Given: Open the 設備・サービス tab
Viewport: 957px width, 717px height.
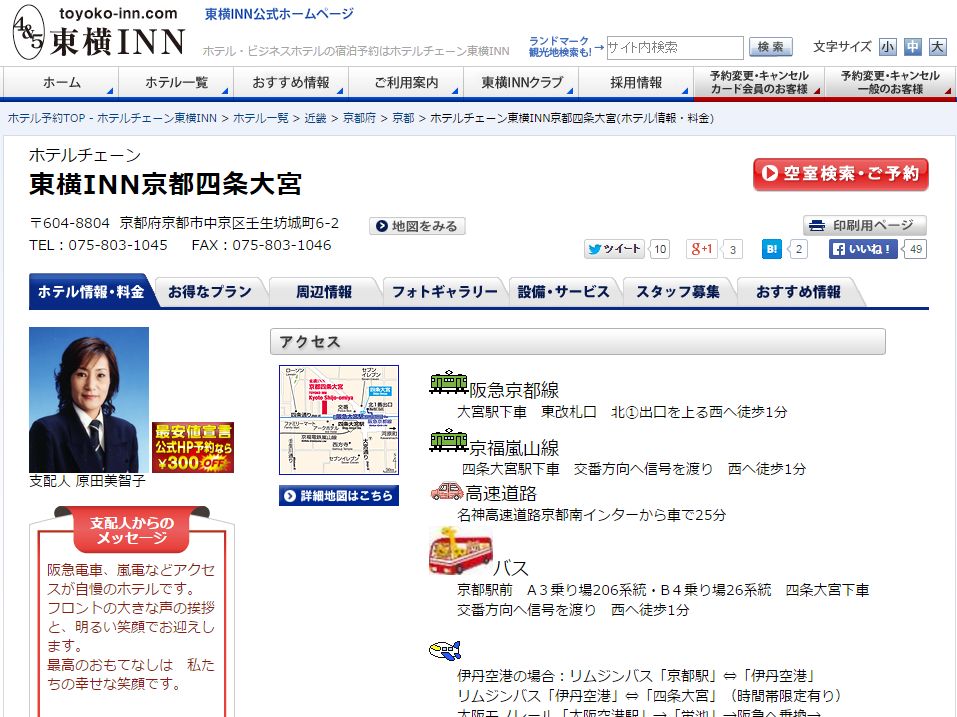Looking at the screenshot, I should (x=563, y=292).
